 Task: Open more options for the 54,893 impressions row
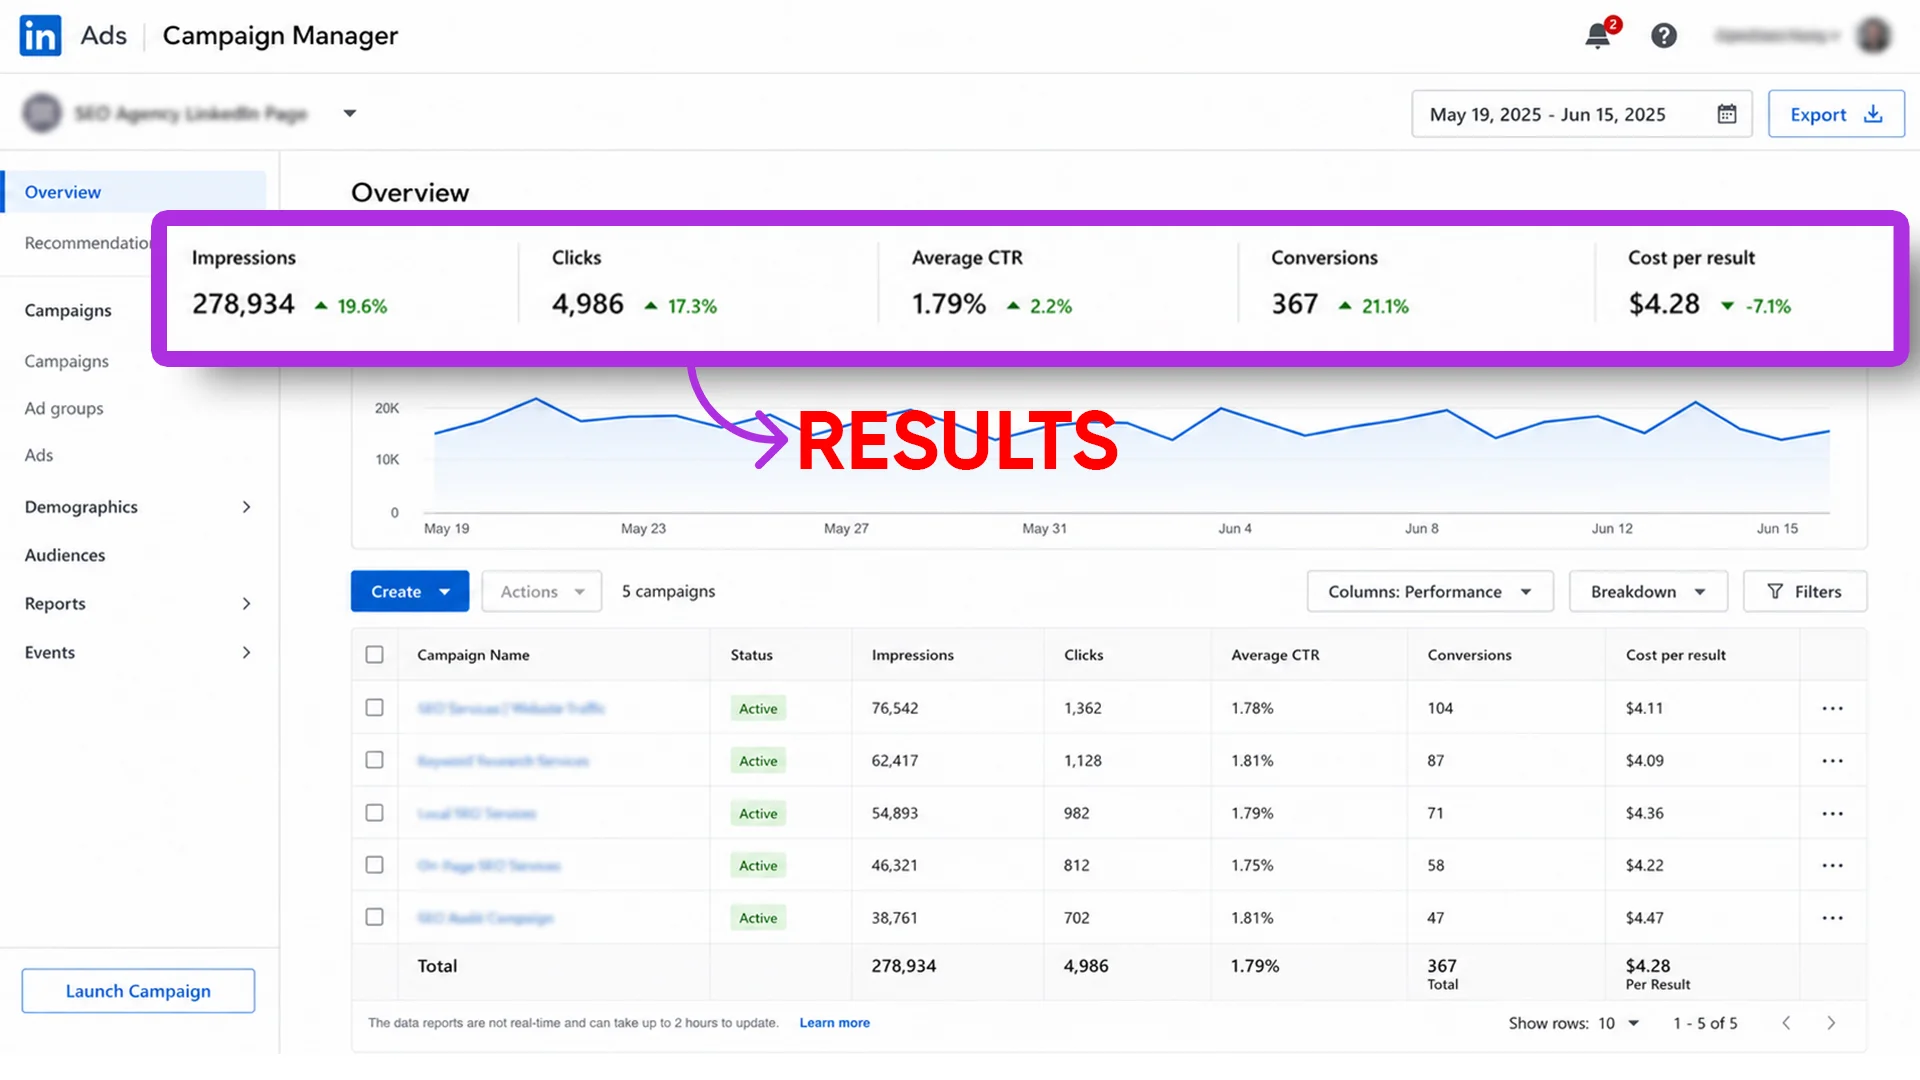coord(1832,813)
